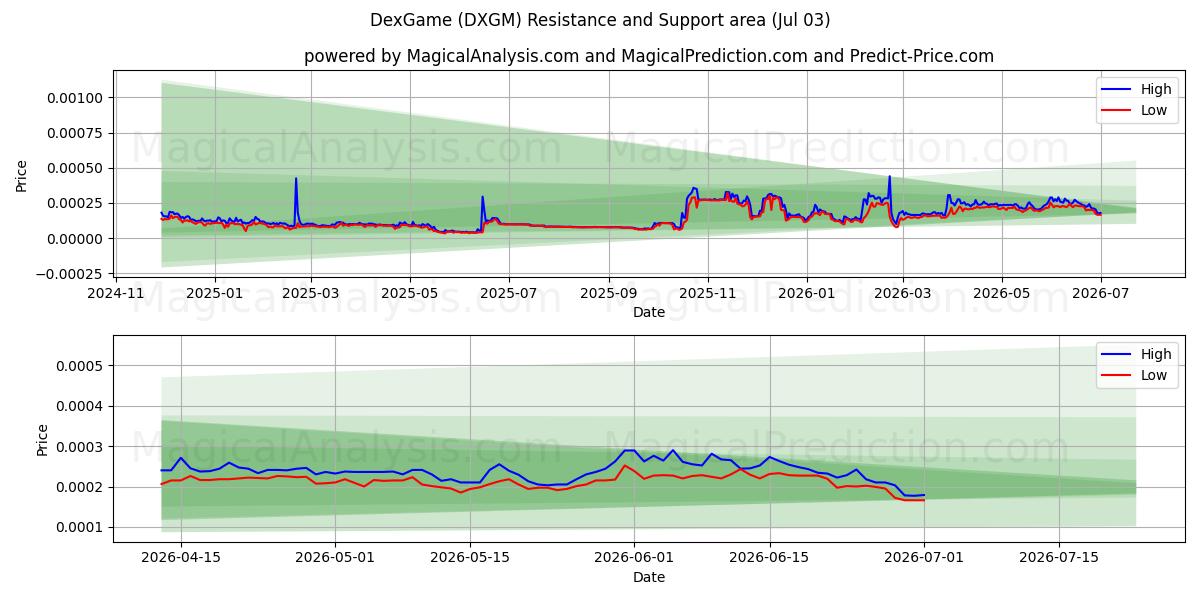Image resolution: width=1200 pixels, height=600 pixels.
Task: Click the 'Price' y-axis label of bottom chart
Action: (x=42, y=440)
